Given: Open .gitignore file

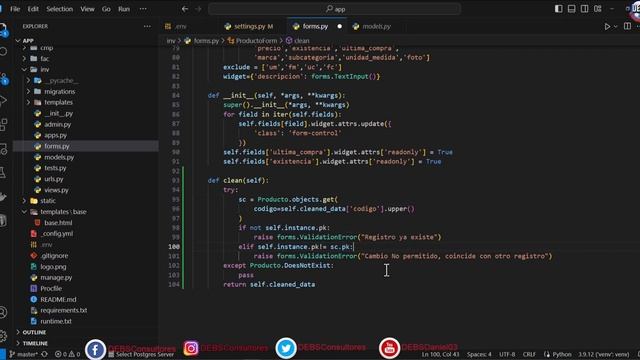Looking at the screenshot, I should pyautogui.click(x=54, y=256).
